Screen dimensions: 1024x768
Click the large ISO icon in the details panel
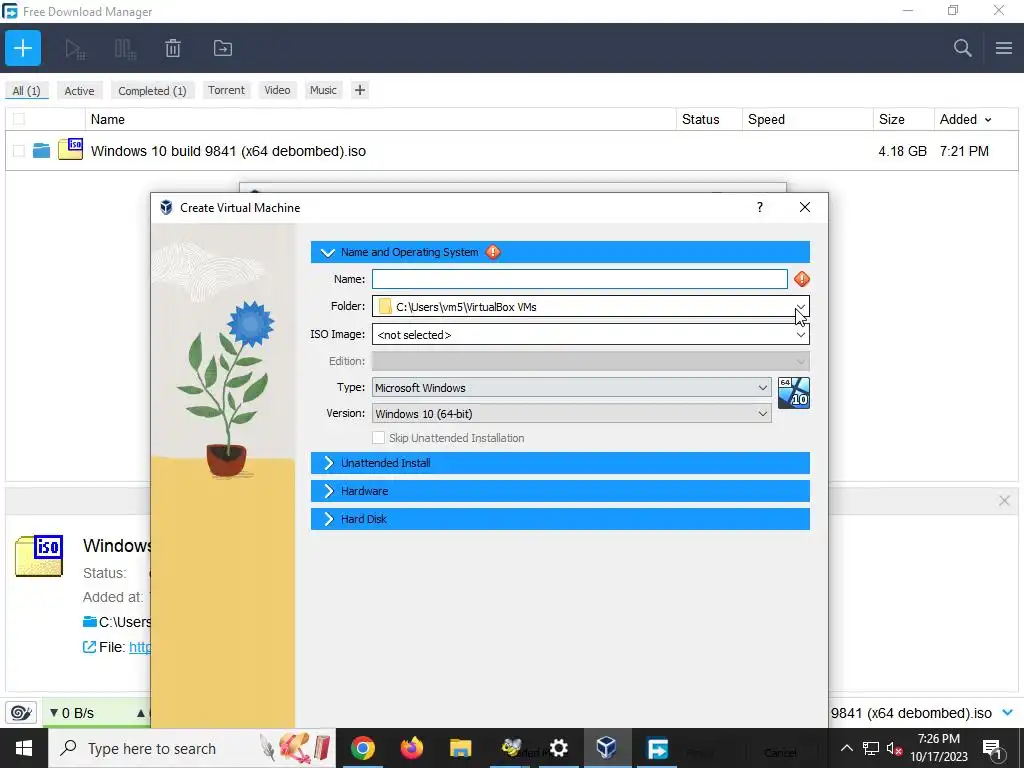[x=39, y=555]
